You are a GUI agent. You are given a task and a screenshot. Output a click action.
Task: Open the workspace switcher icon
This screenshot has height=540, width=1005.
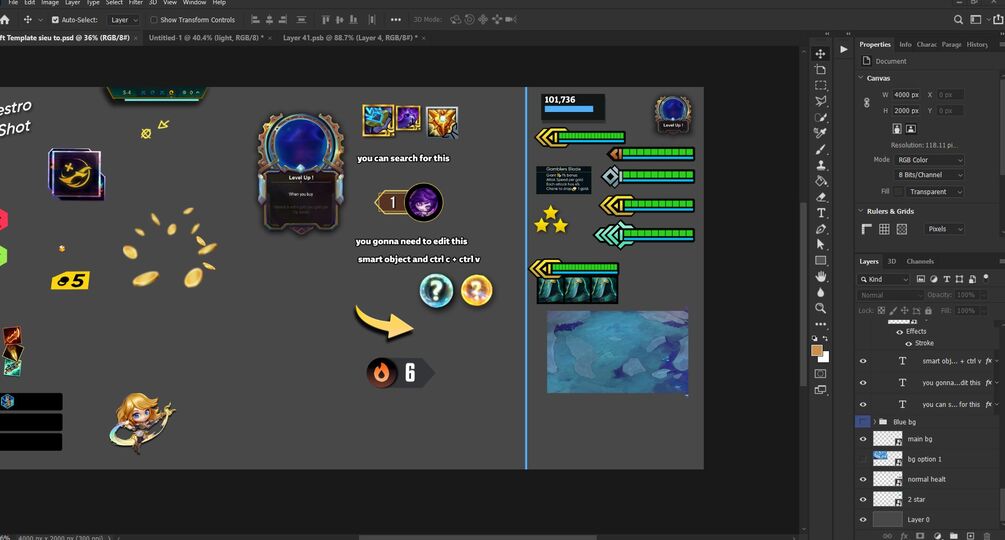976,20
